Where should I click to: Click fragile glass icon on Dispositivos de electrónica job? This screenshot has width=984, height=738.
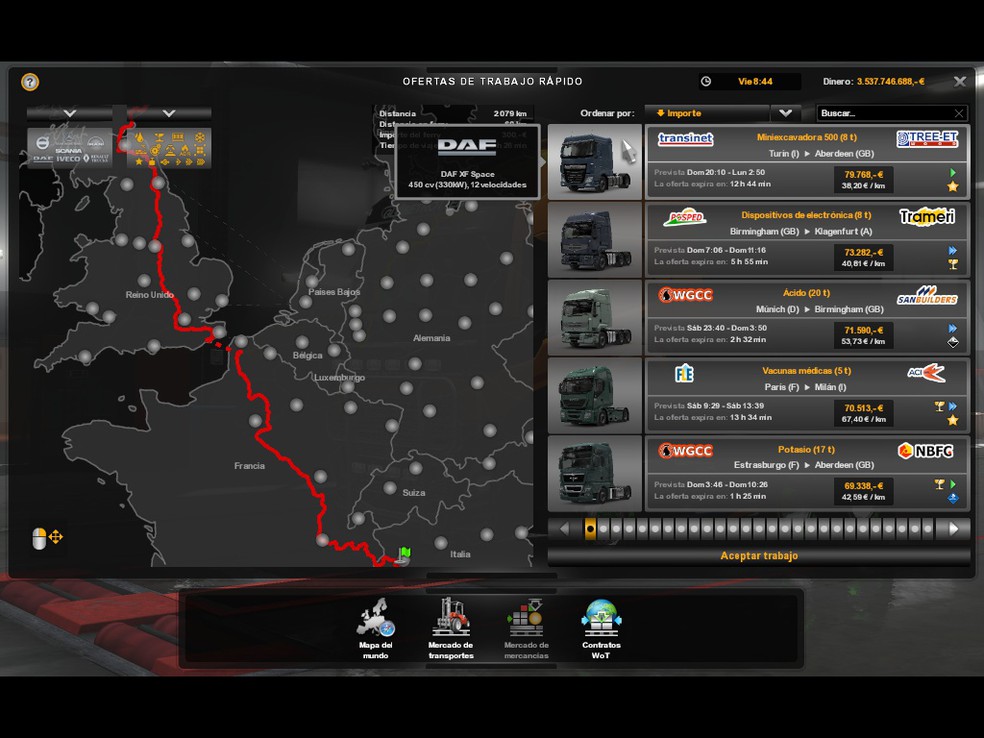(x=953, y=264)
